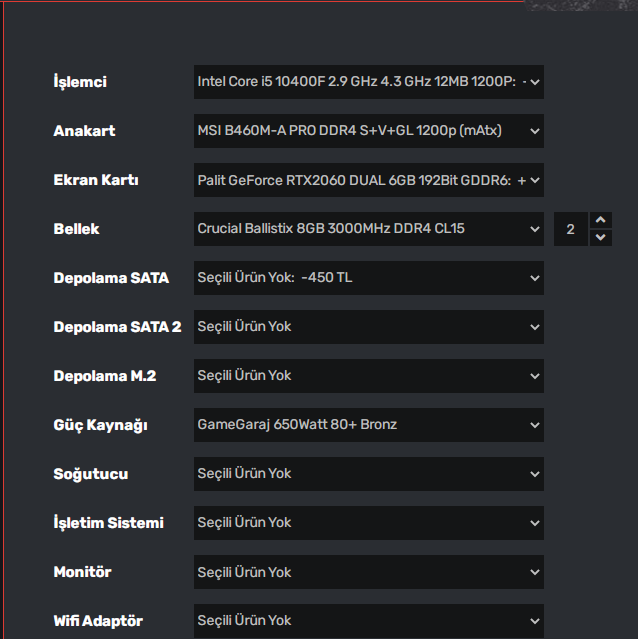638x639 pixels.
Task: Open the Güç Kaynağı power supply dropdown
Action: [x=368, y=425]
